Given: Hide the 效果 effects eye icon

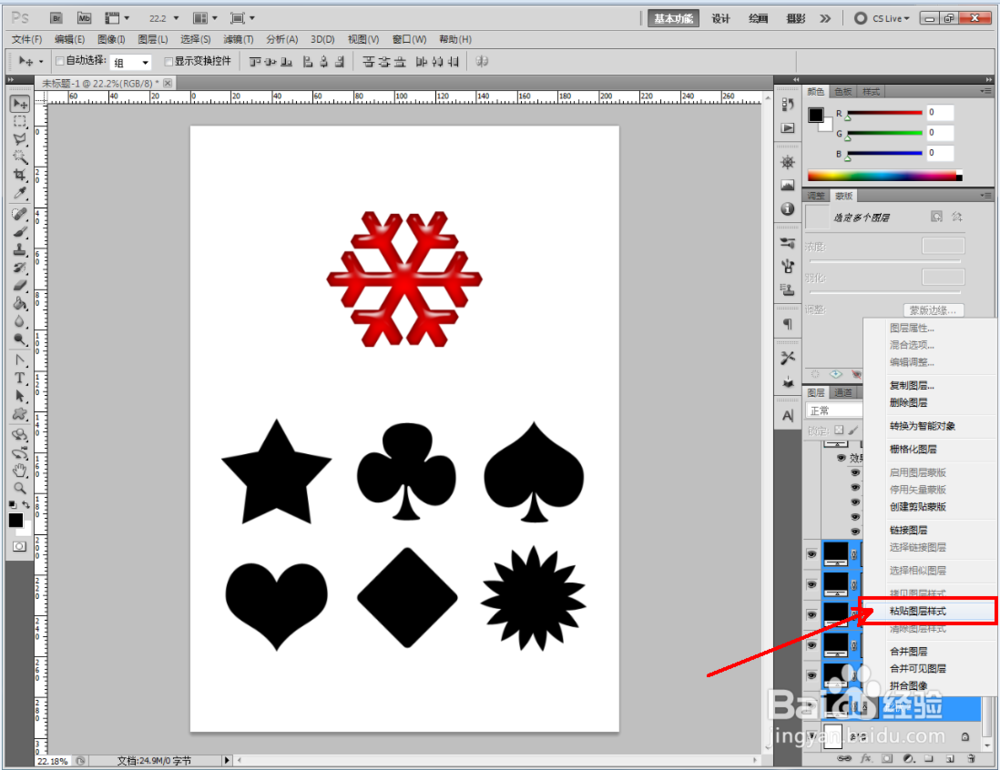Looking at the screenshot, I should 841,457.
